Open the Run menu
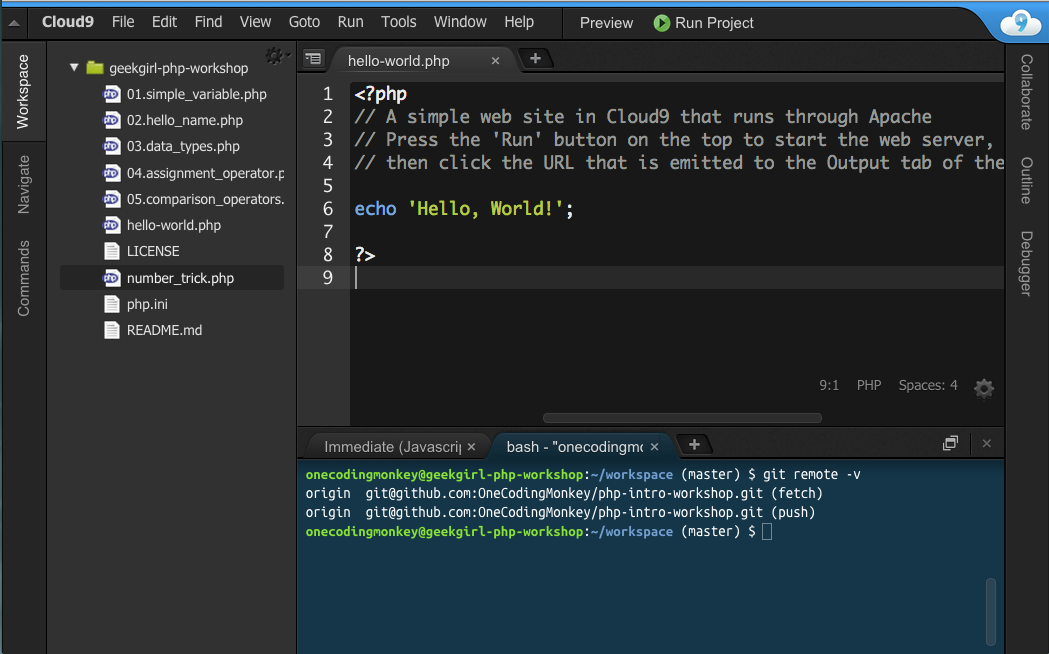 coord(351,22)
